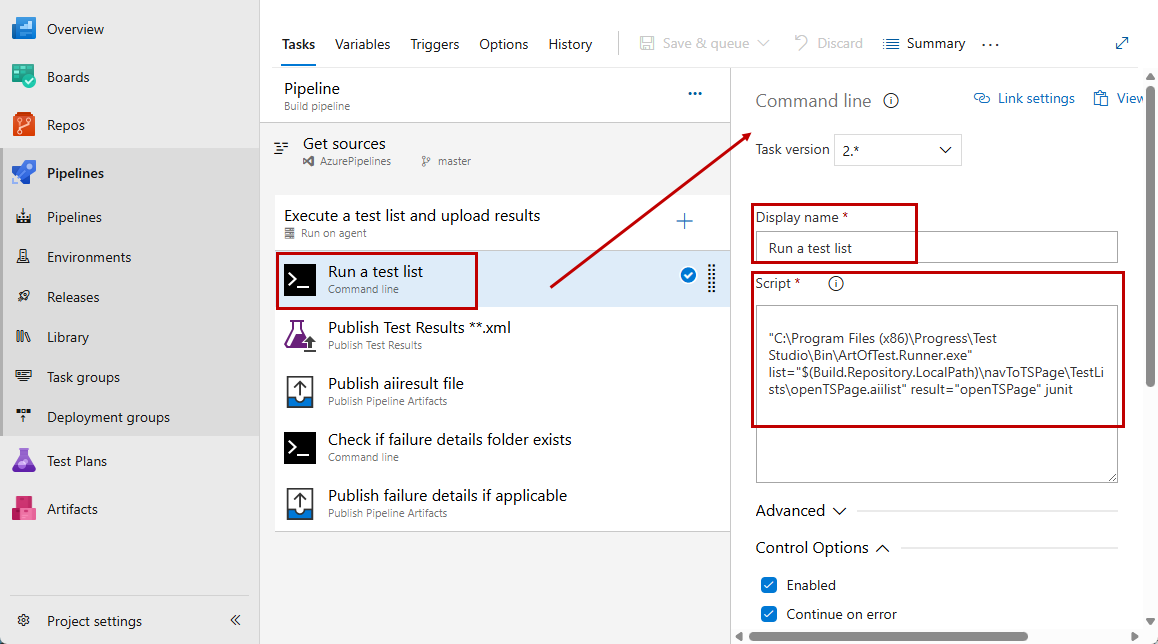1158x644 pixels.
Task: Open Project settings
Action: pyautogui.click(x=95, y=620)
